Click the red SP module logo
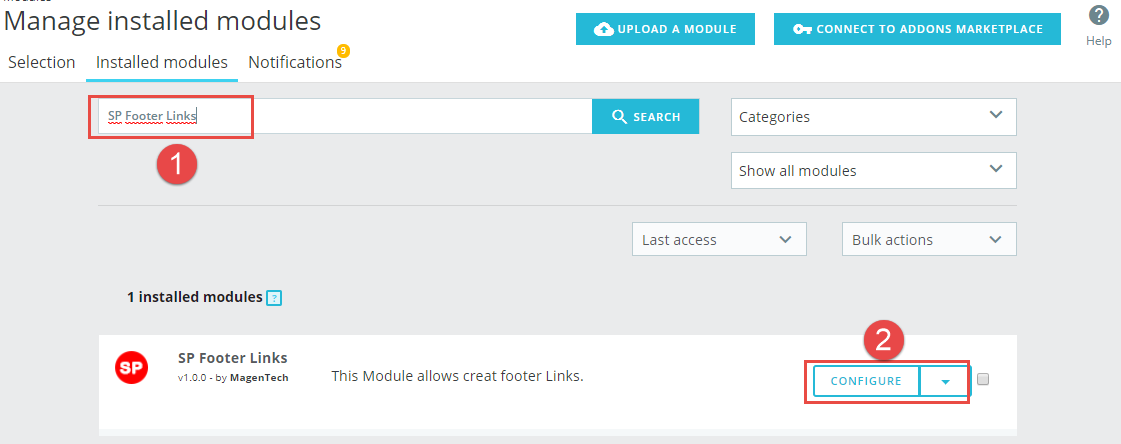Viewport: 1121px width, 444px height. tap(132, 368)
